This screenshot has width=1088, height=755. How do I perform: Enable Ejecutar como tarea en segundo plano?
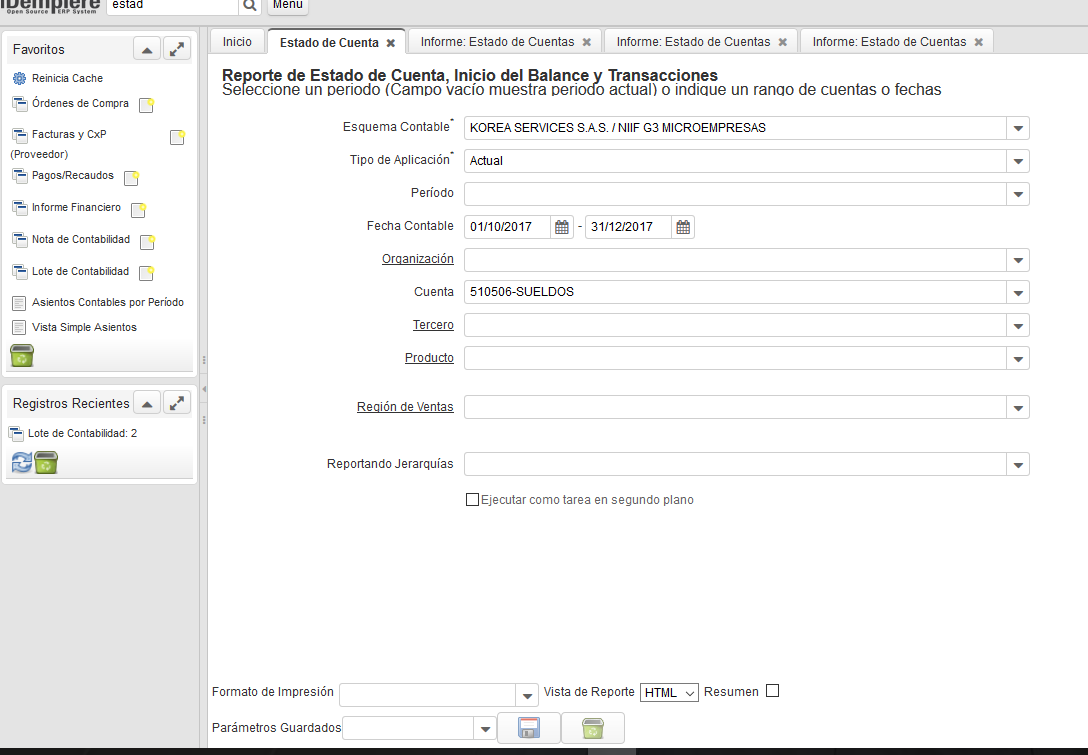click(473, 500)
